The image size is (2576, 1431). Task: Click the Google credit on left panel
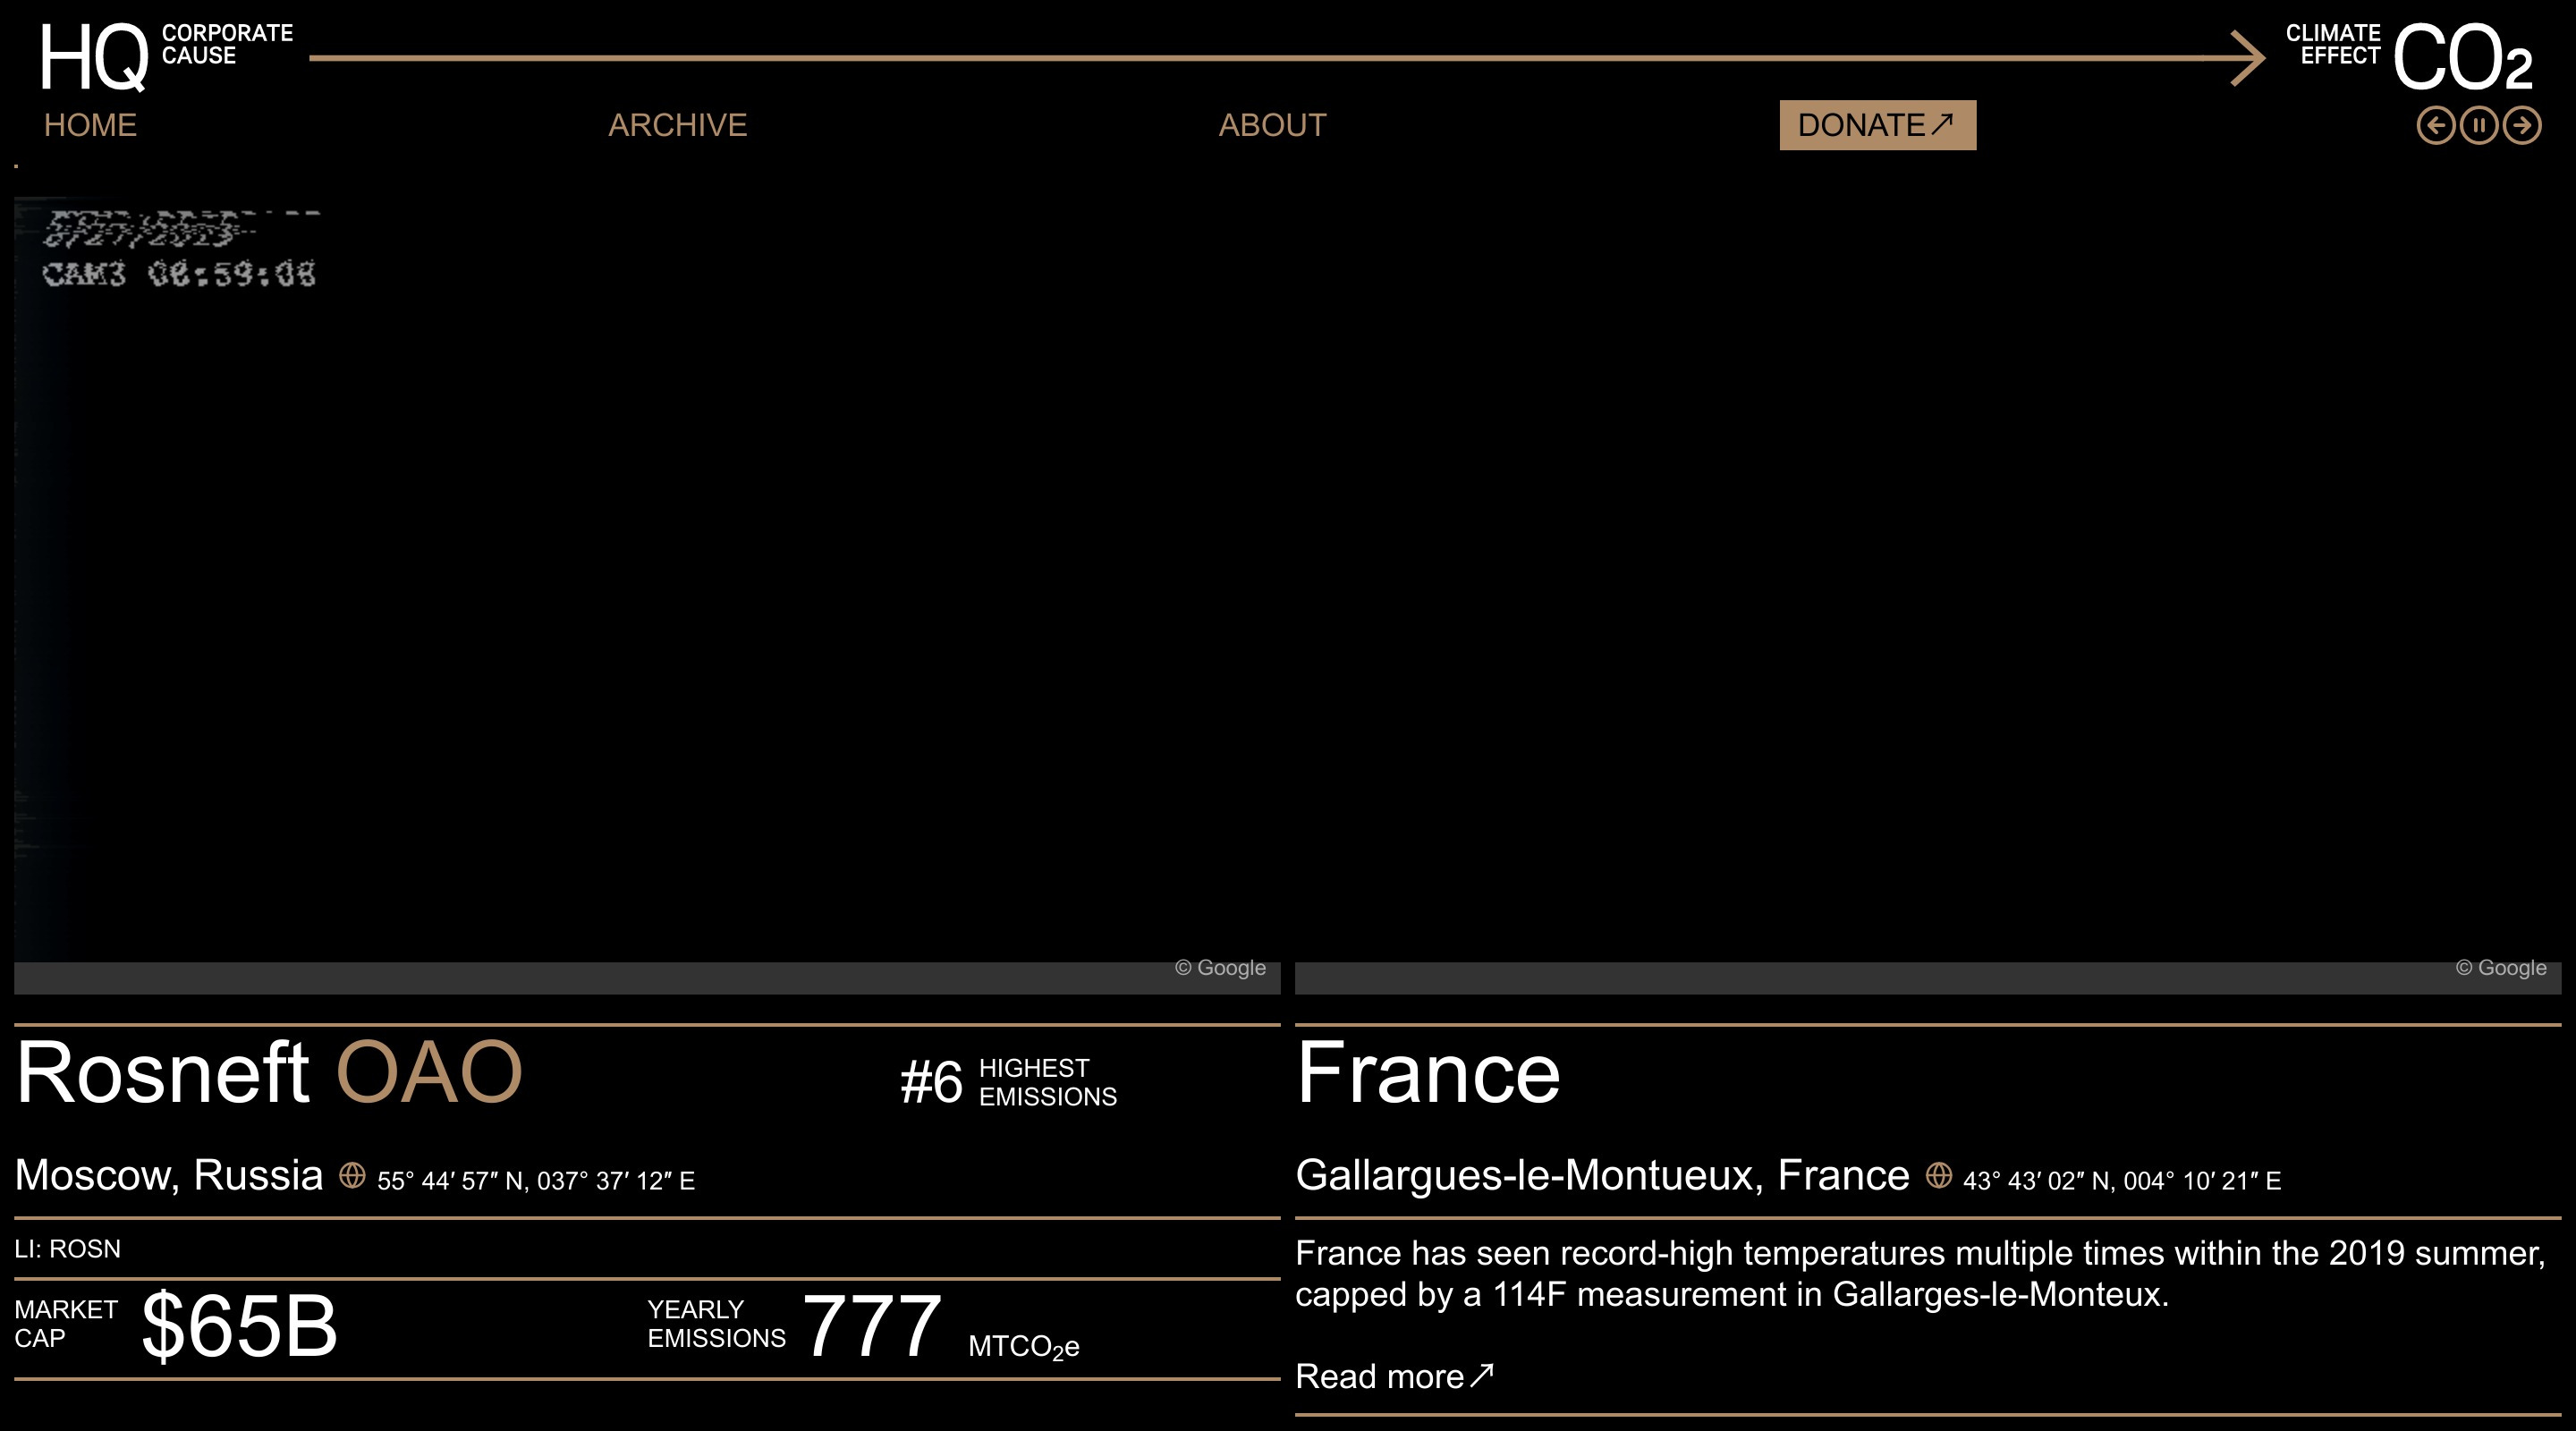point(1220,968)
